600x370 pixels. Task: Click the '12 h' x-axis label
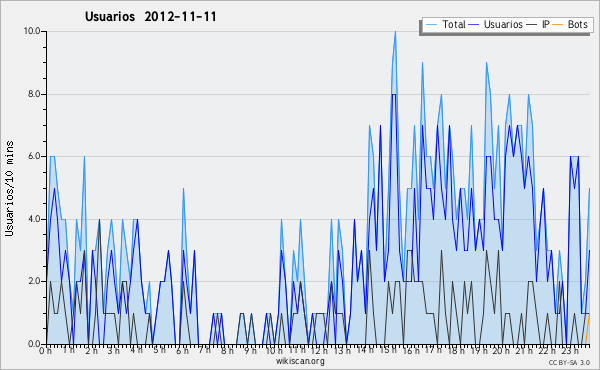pyautogui.click(x=319, y=351)
